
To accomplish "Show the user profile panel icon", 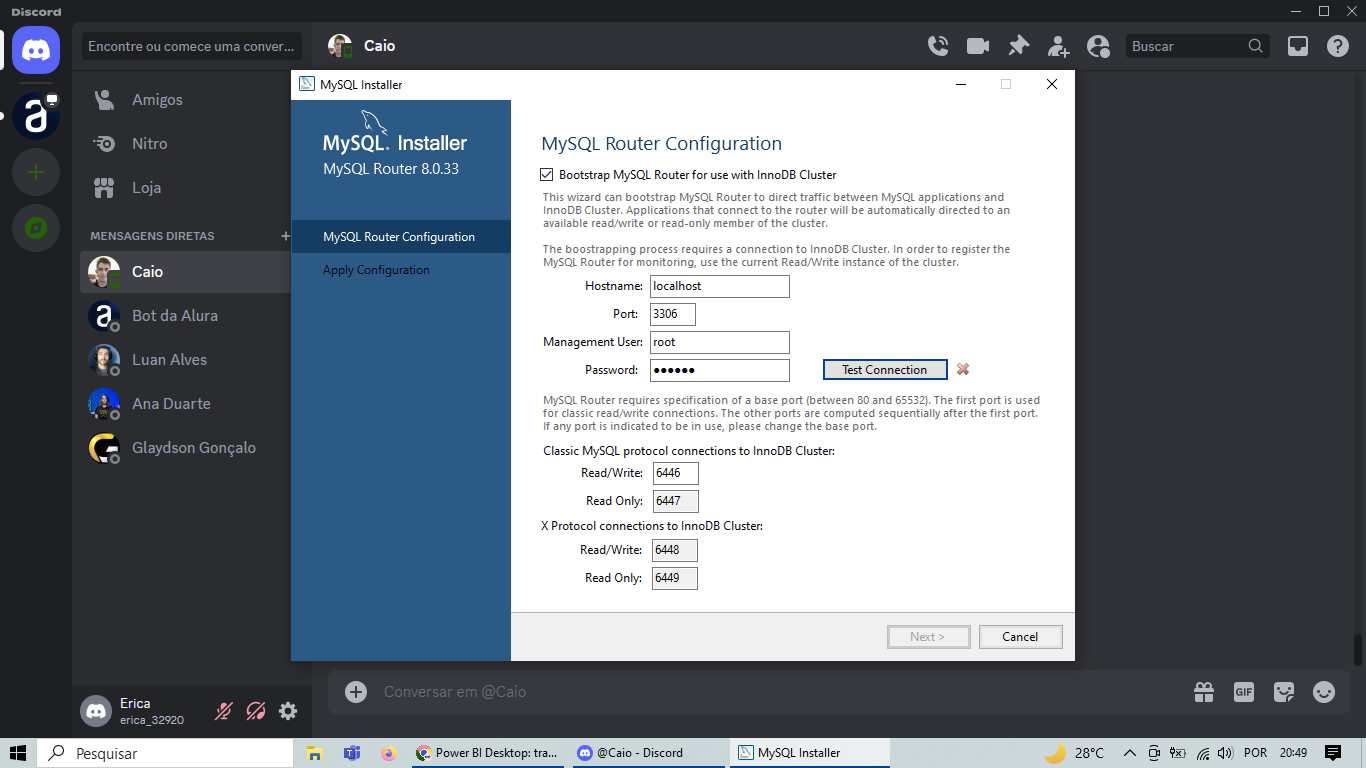I will (1098, 46).
